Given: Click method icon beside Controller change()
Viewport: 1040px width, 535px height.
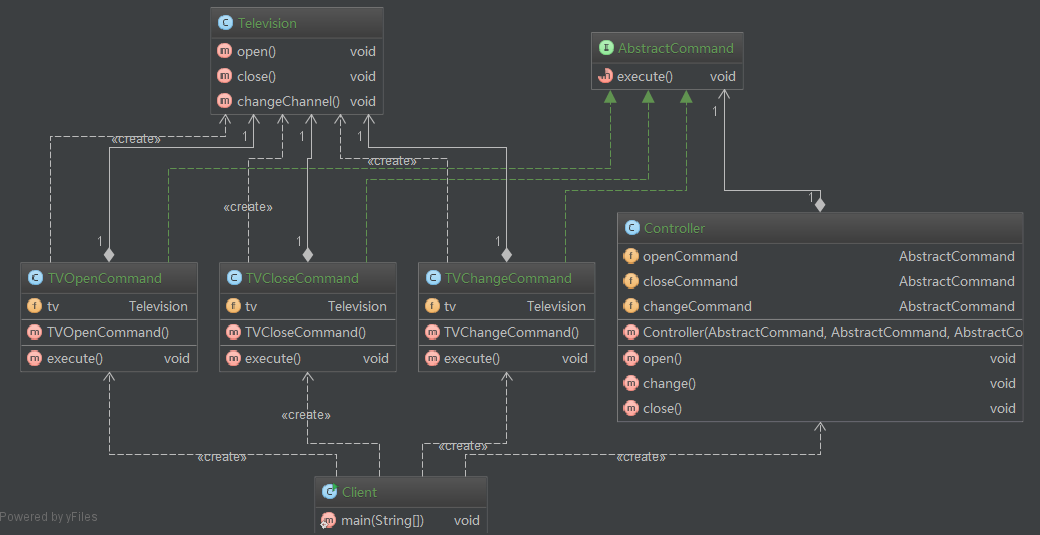Looking at the screenshot, I should (631, 383).
